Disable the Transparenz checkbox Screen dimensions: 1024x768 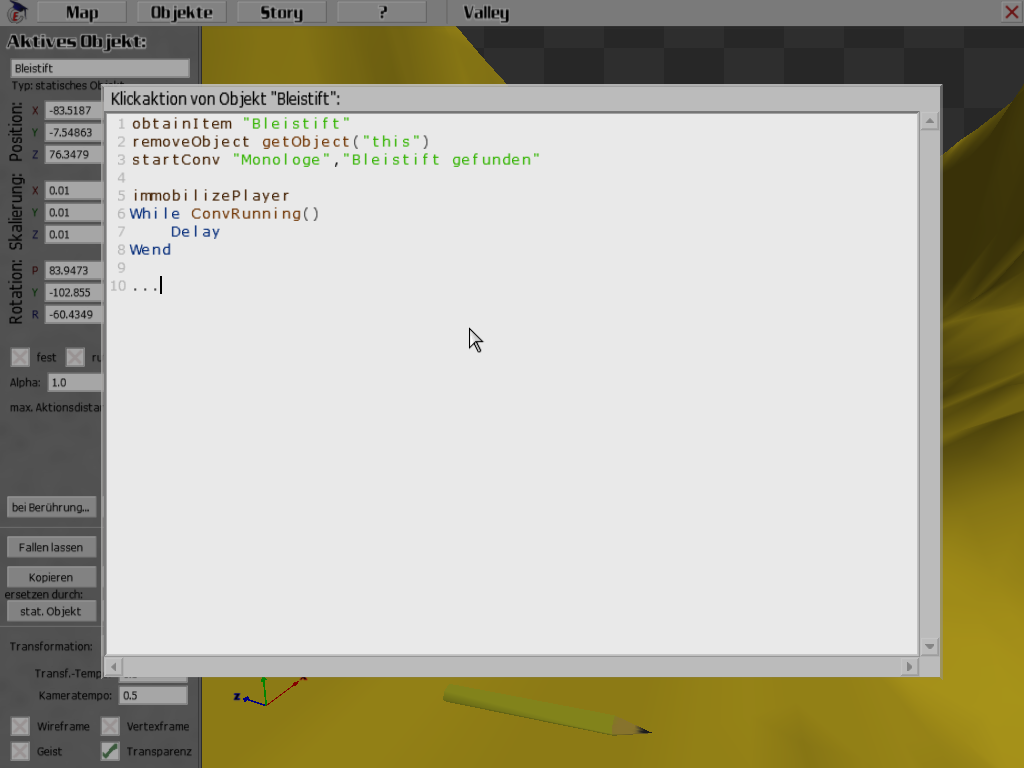pos(110,750)
